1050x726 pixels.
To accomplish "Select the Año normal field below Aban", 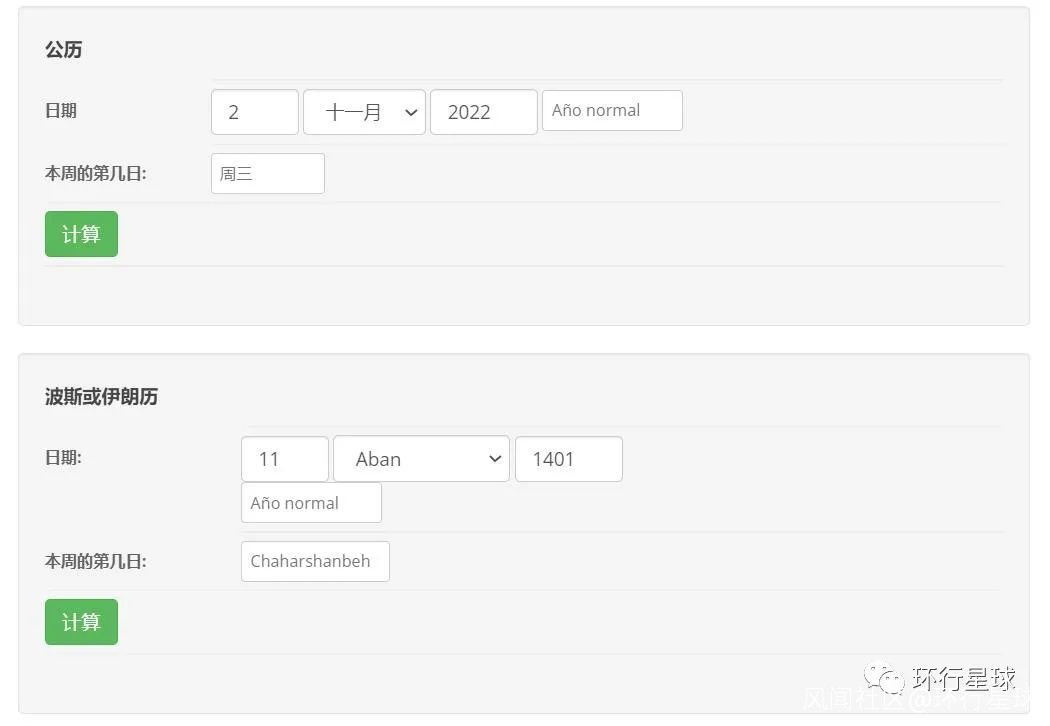I will click(x=311, y=503).
